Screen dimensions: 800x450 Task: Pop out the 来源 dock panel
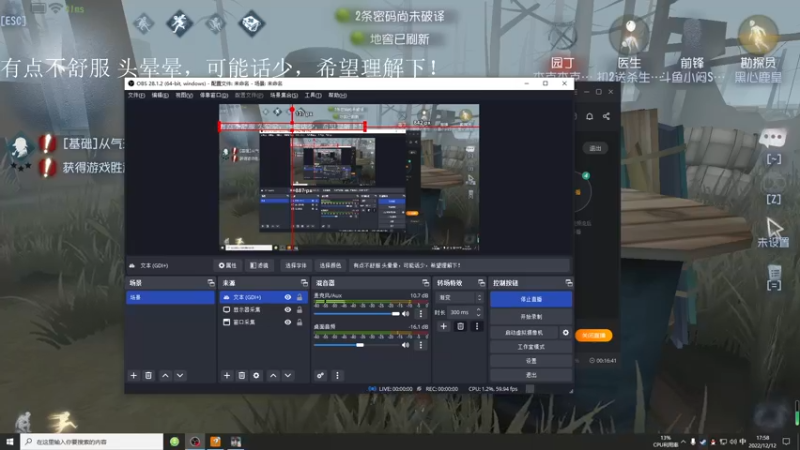304,283
